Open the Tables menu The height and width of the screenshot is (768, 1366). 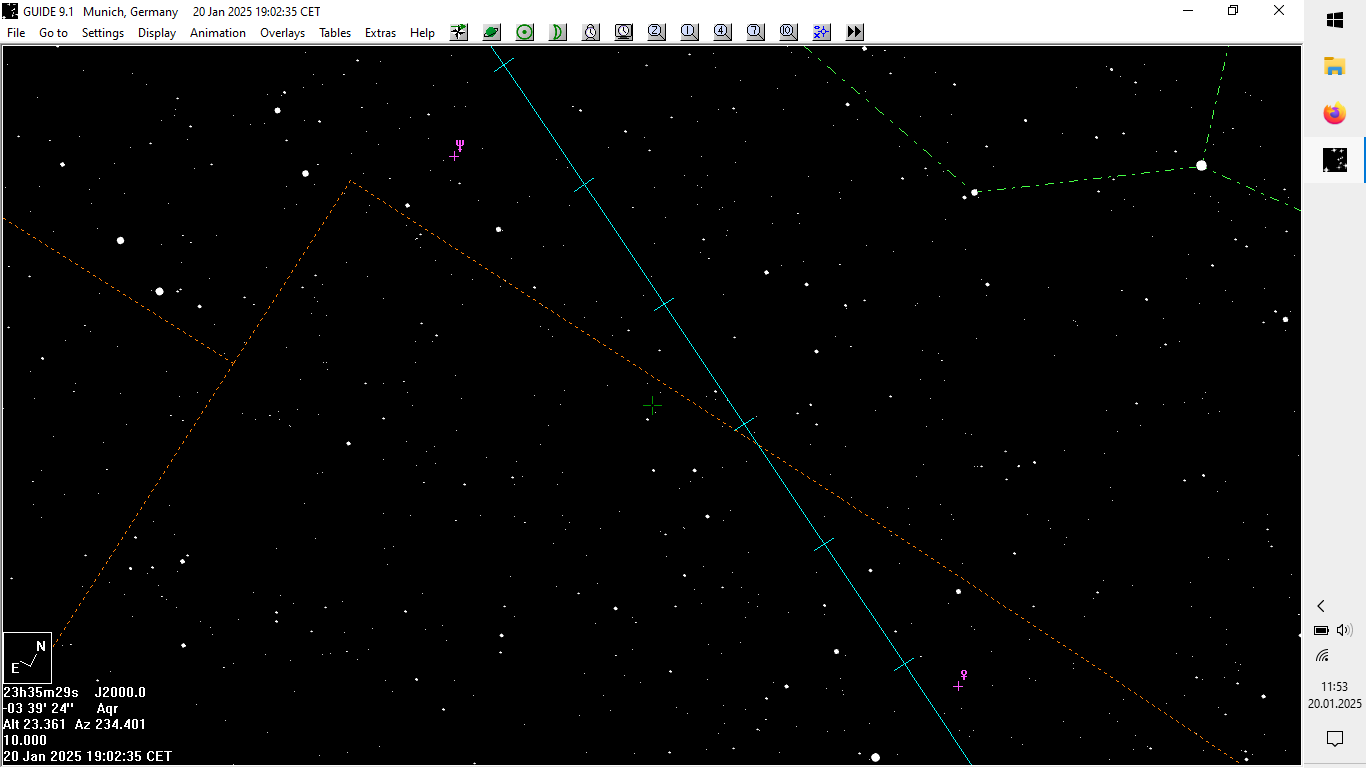pyautogui.click(x=335, y=33)
